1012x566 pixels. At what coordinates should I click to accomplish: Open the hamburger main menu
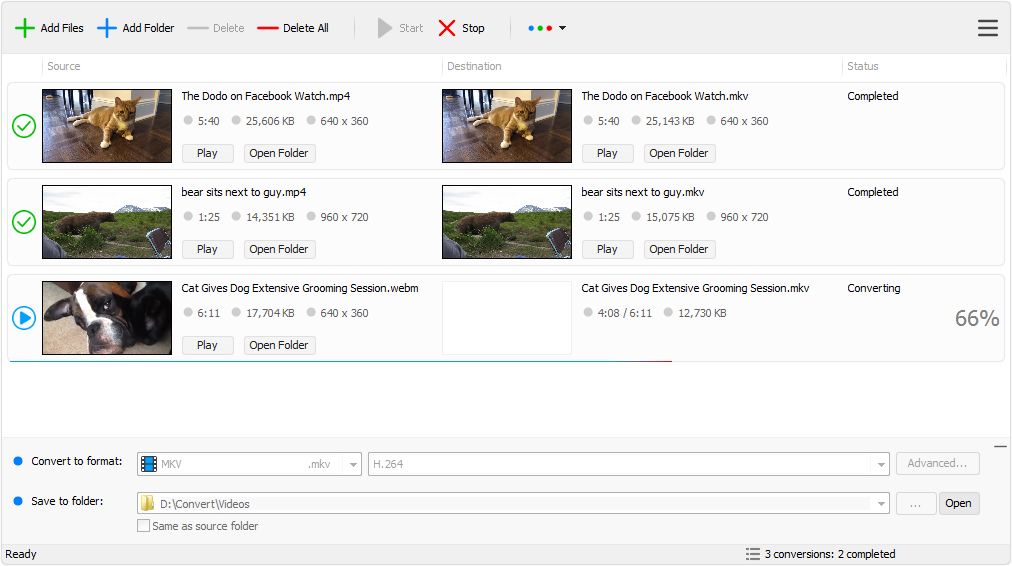(x=987, y=28)
